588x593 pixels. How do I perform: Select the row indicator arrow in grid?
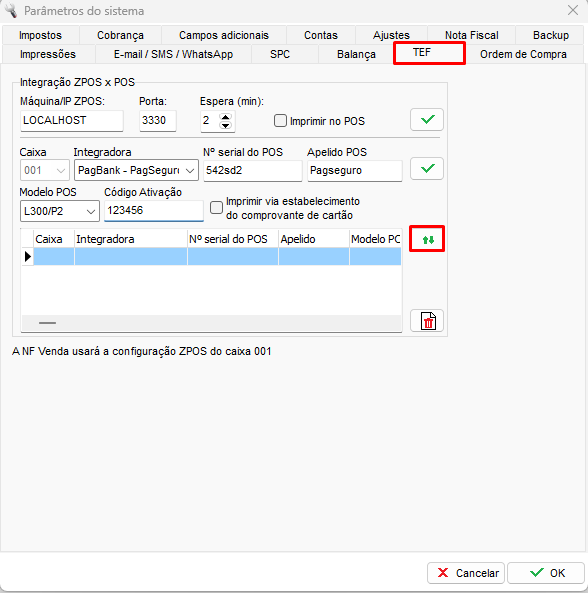pyautogui.click(x=28, y=257)
